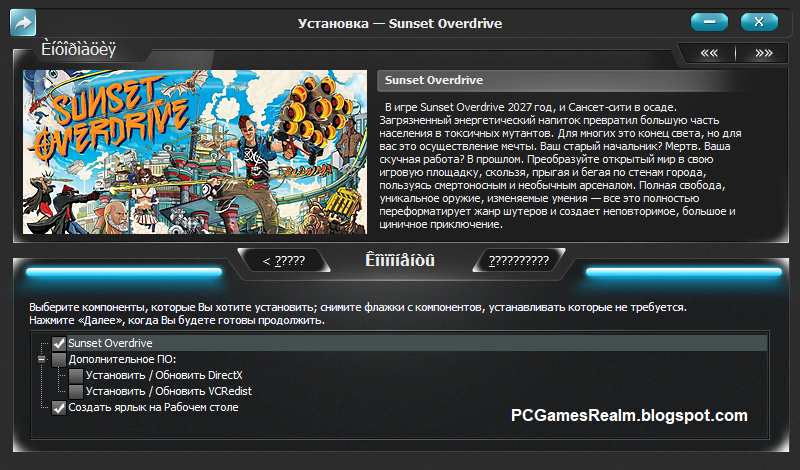Click the next button labeled ??????????
The width and height of the screenshot is (800, 470).
click(519, 261)
